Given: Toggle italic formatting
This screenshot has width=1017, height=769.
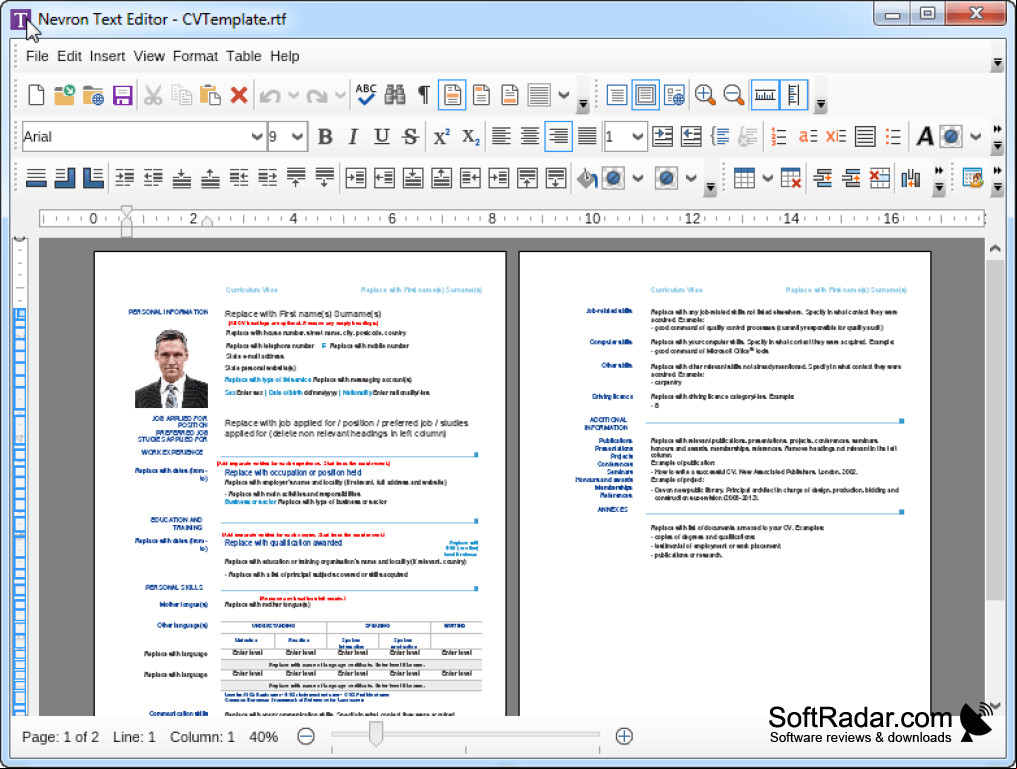Looking at the screenshot, I should [353, 137].
